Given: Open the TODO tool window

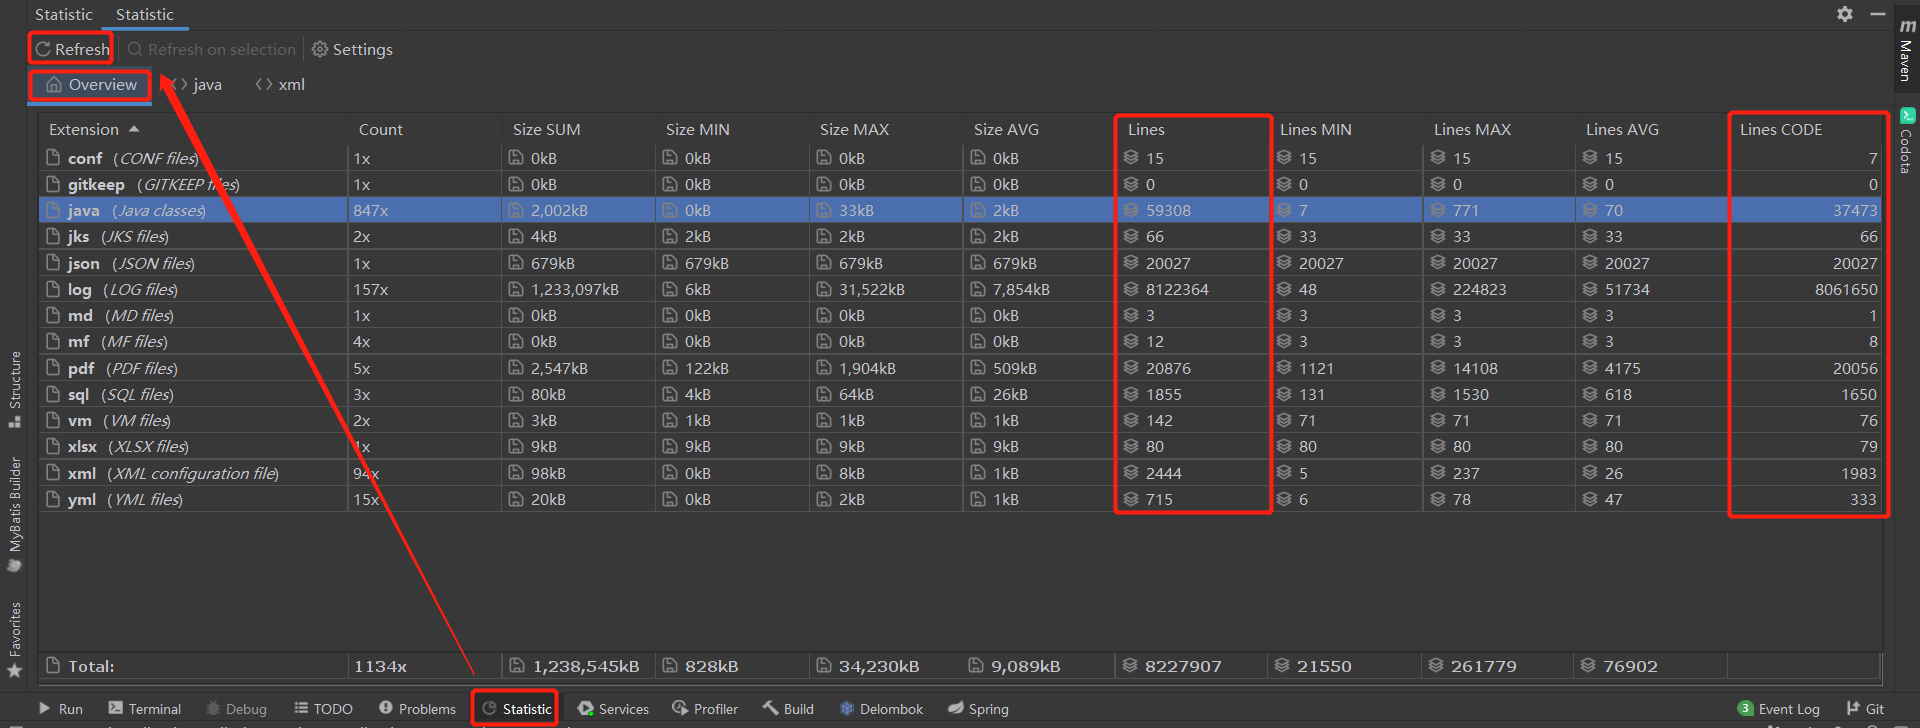Looking at the screenshot, I should [x=323, y=709].
